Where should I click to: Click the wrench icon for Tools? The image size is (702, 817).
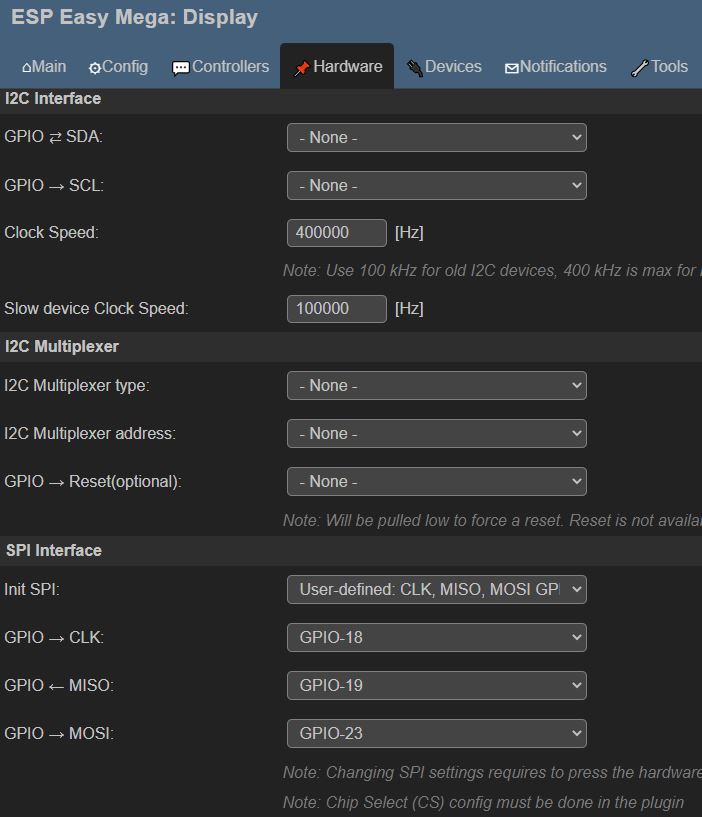639,68
